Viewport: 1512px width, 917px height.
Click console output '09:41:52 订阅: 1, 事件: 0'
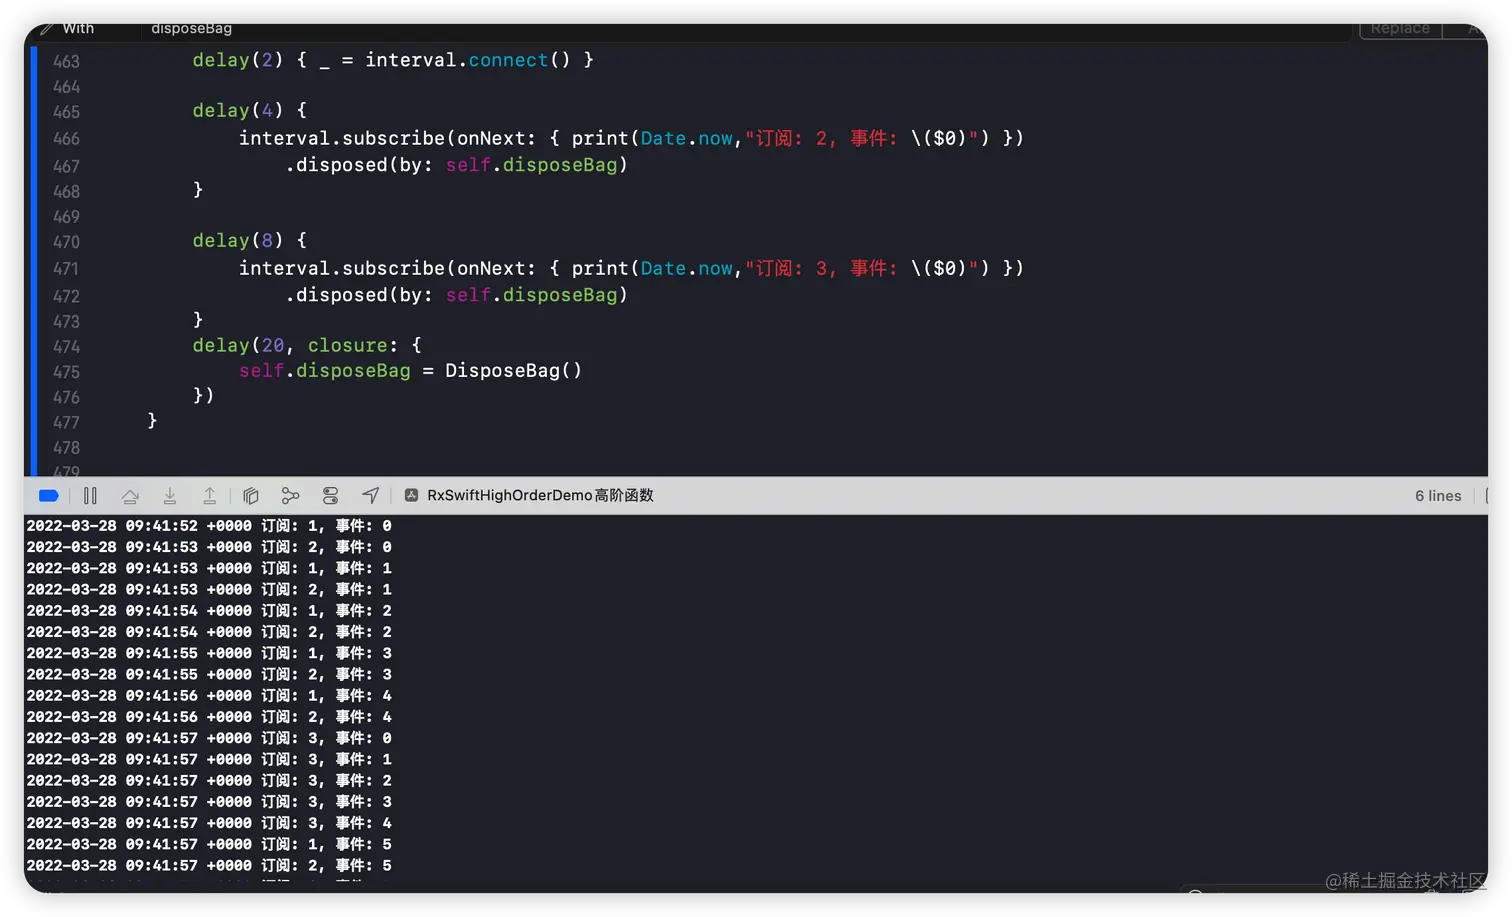click(209, 526)
